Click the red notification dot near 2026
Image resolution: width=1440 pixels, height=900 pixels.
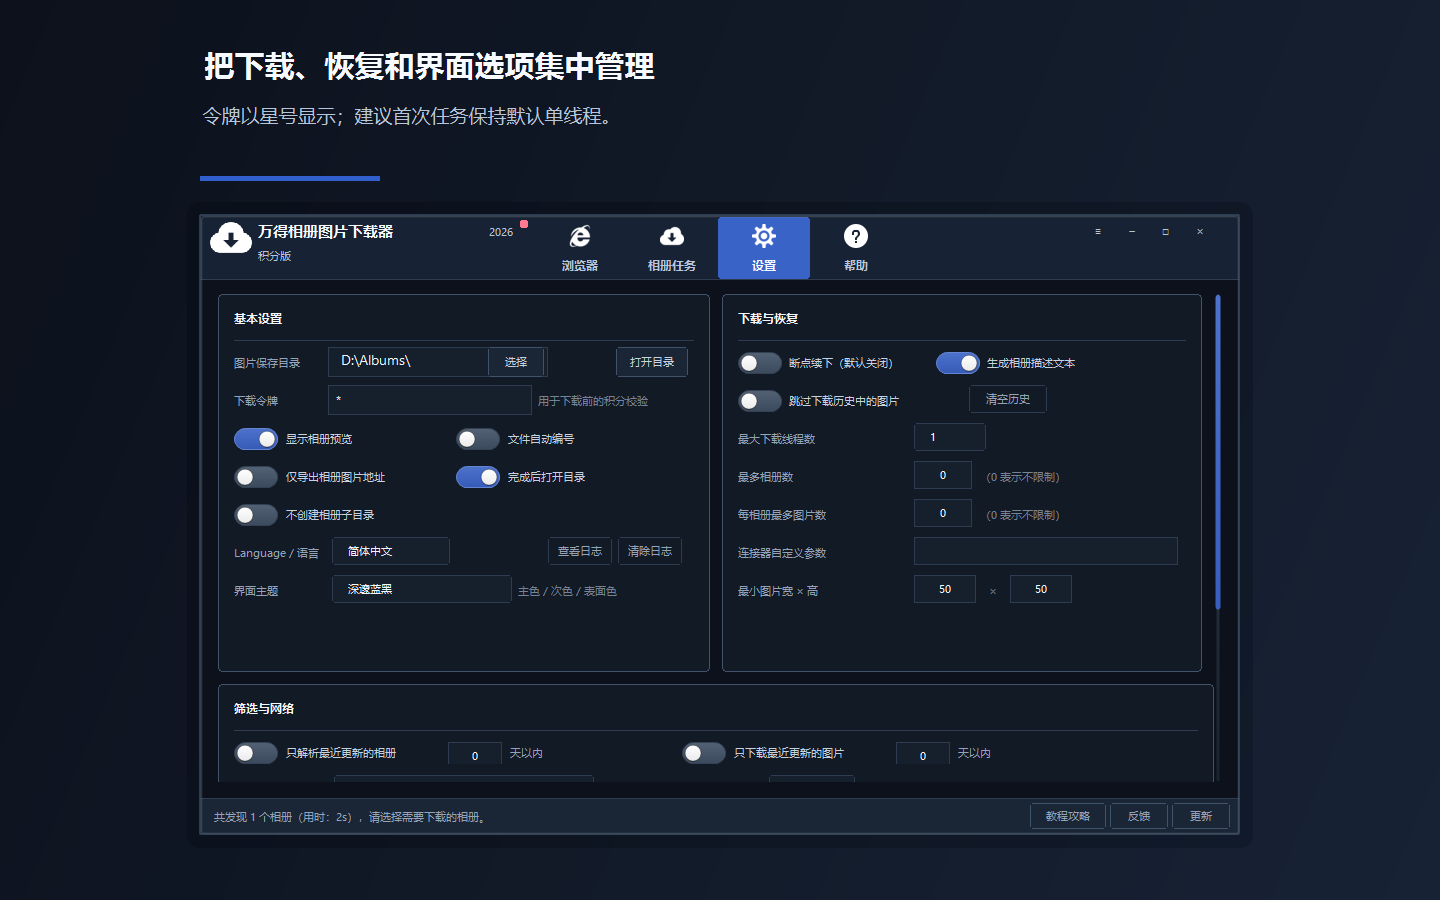524,224
